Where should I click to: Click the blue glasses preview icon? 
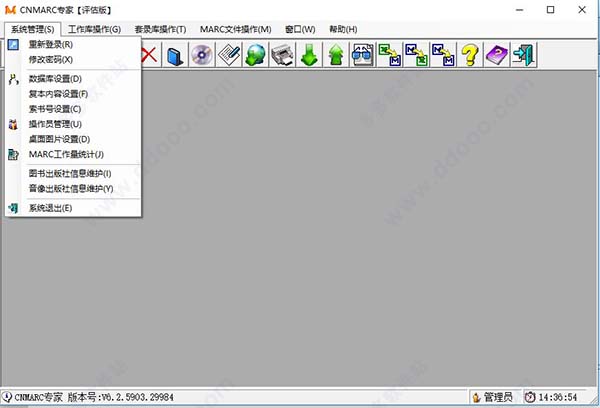tap(362, 55)
